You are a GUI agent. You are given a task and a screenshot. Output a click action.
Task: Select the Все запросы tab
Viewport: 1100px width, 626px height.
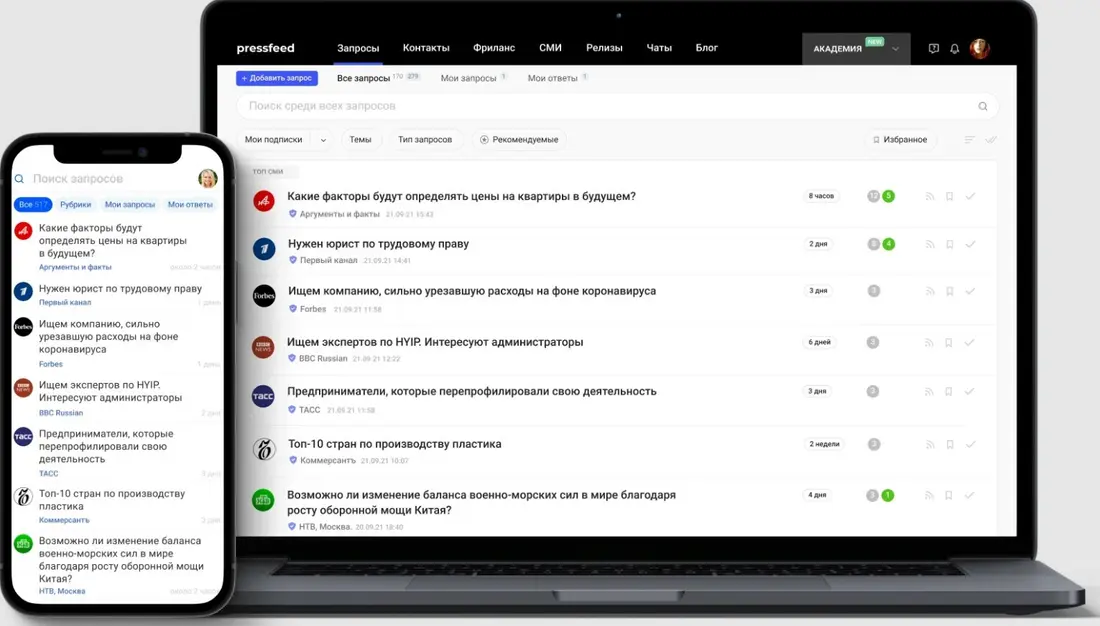tap(363, 78)
